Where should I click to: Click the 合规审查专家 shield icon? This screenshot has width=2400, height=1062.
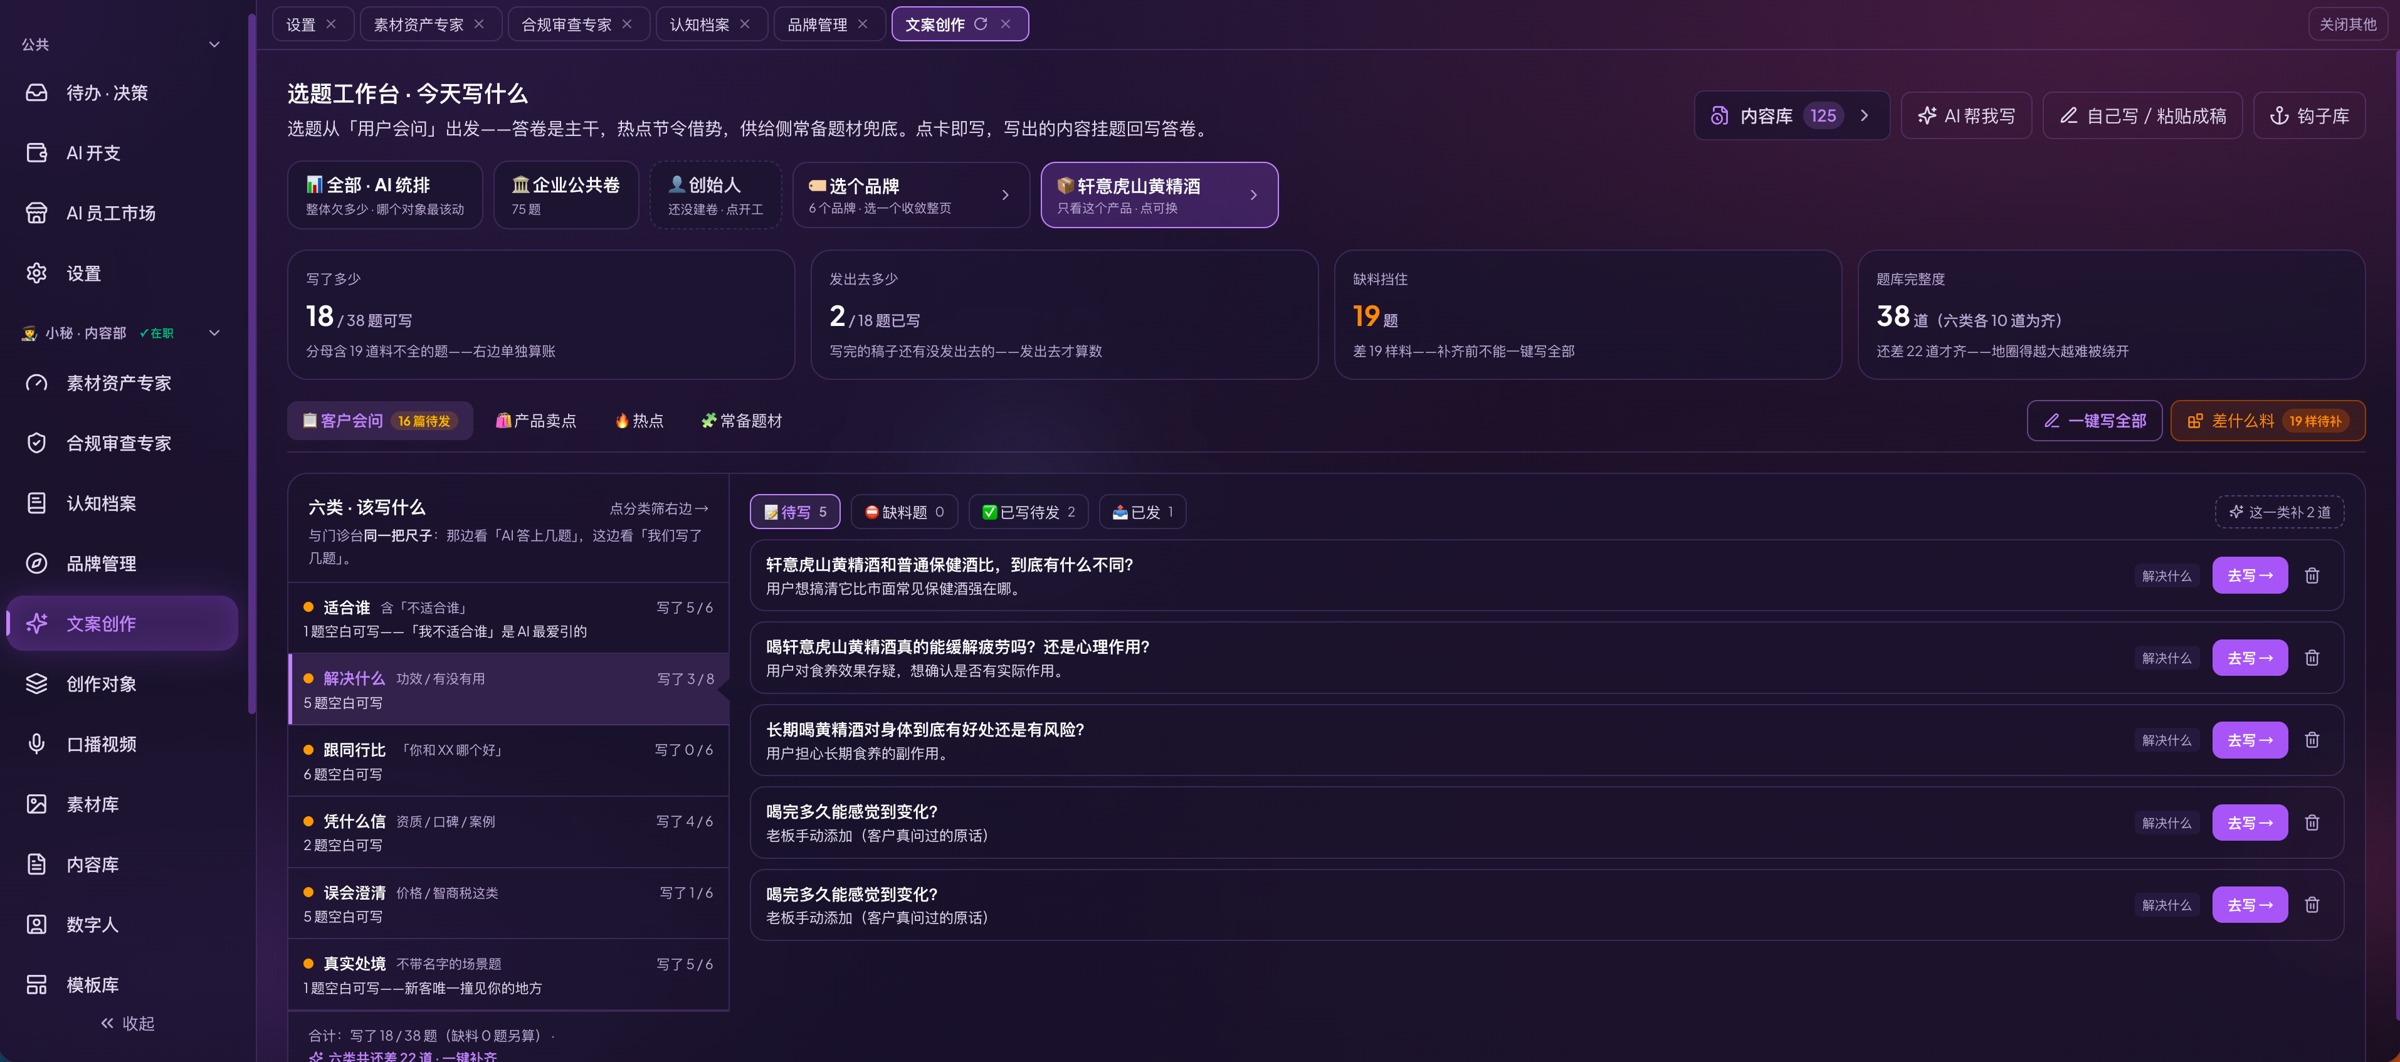tap(37, 443)
